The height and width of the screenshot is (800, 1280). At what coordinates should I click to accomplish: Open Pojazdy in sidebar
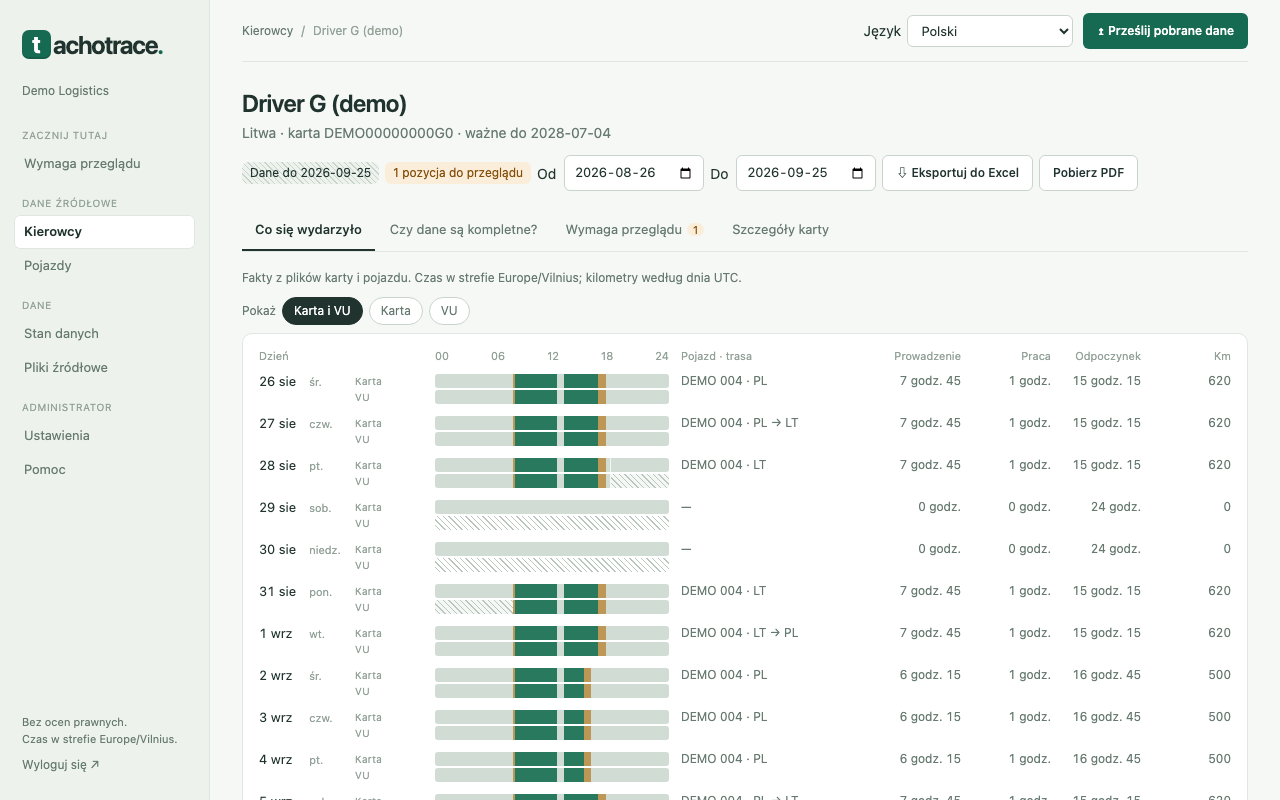(x=104, y=265)
